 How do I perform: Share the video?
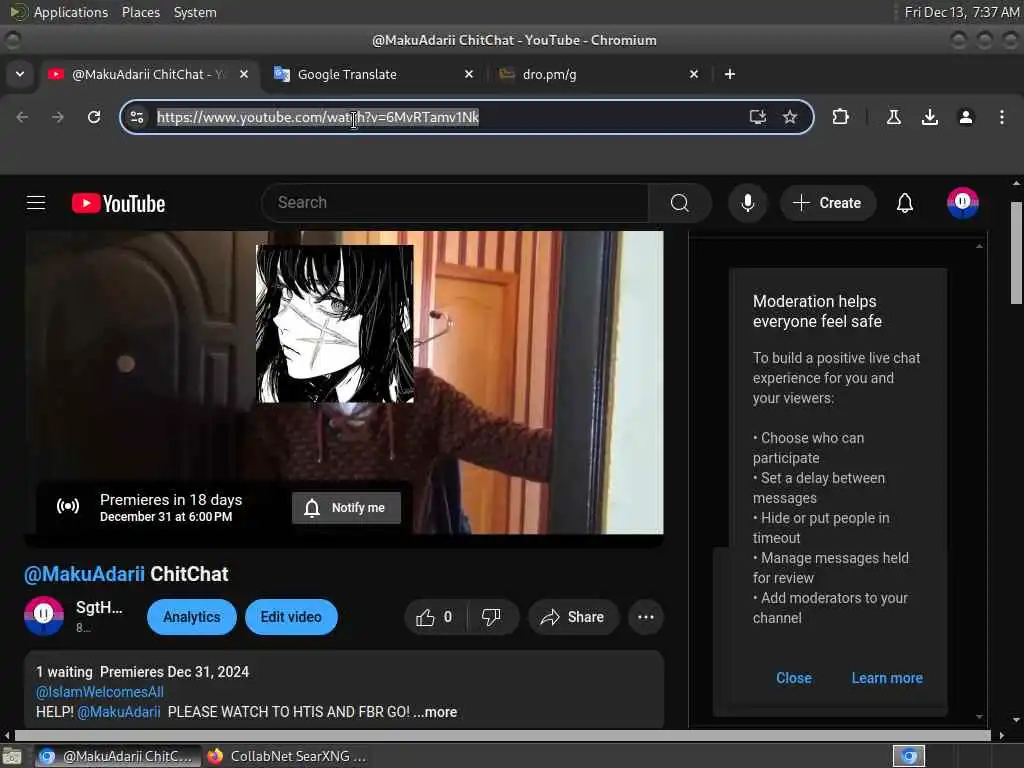pos(573,617)
